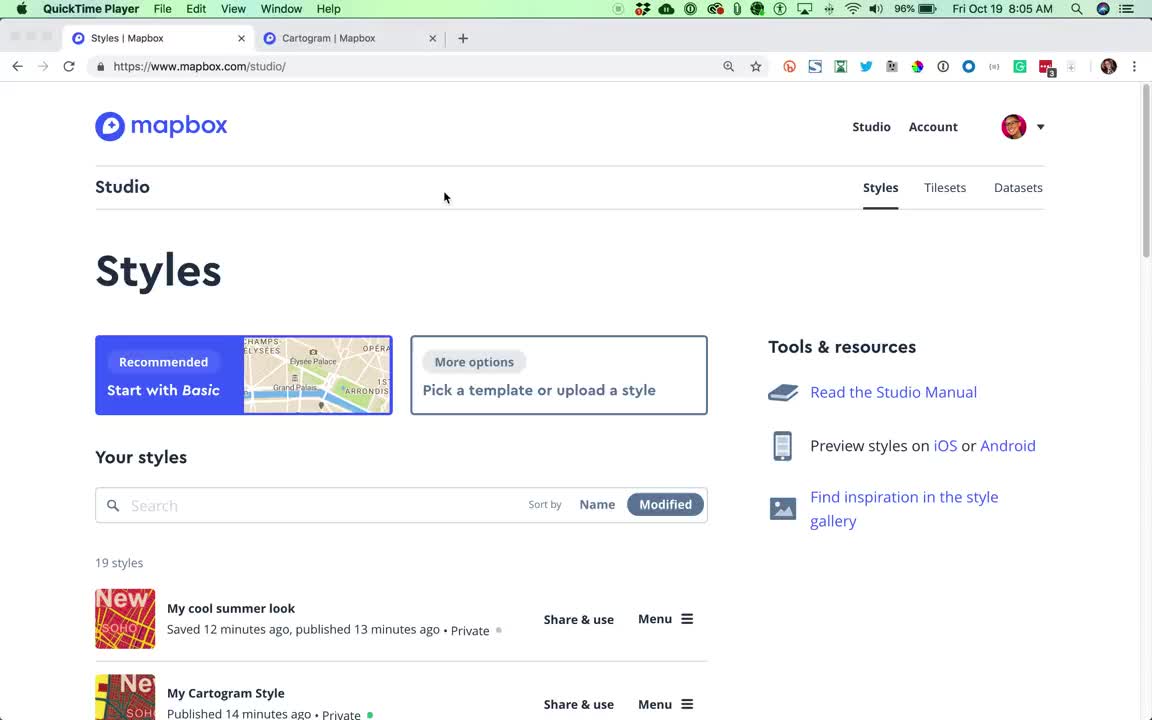
Task: Switch to the Tilesets tab
Action: [x=945, y=187]
